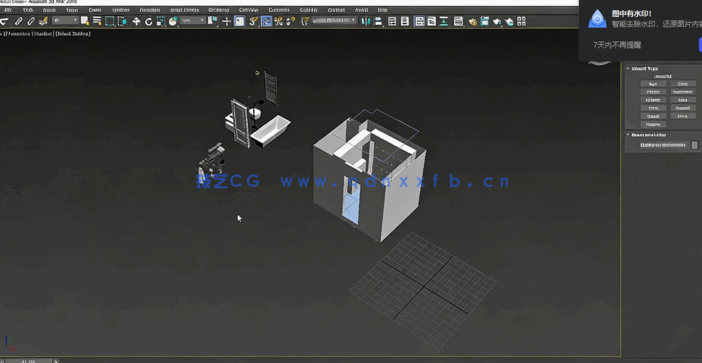Screen dimensions: 702x363
Task: Click the blue droplet app icon in the popup
Action: [597, 19]
